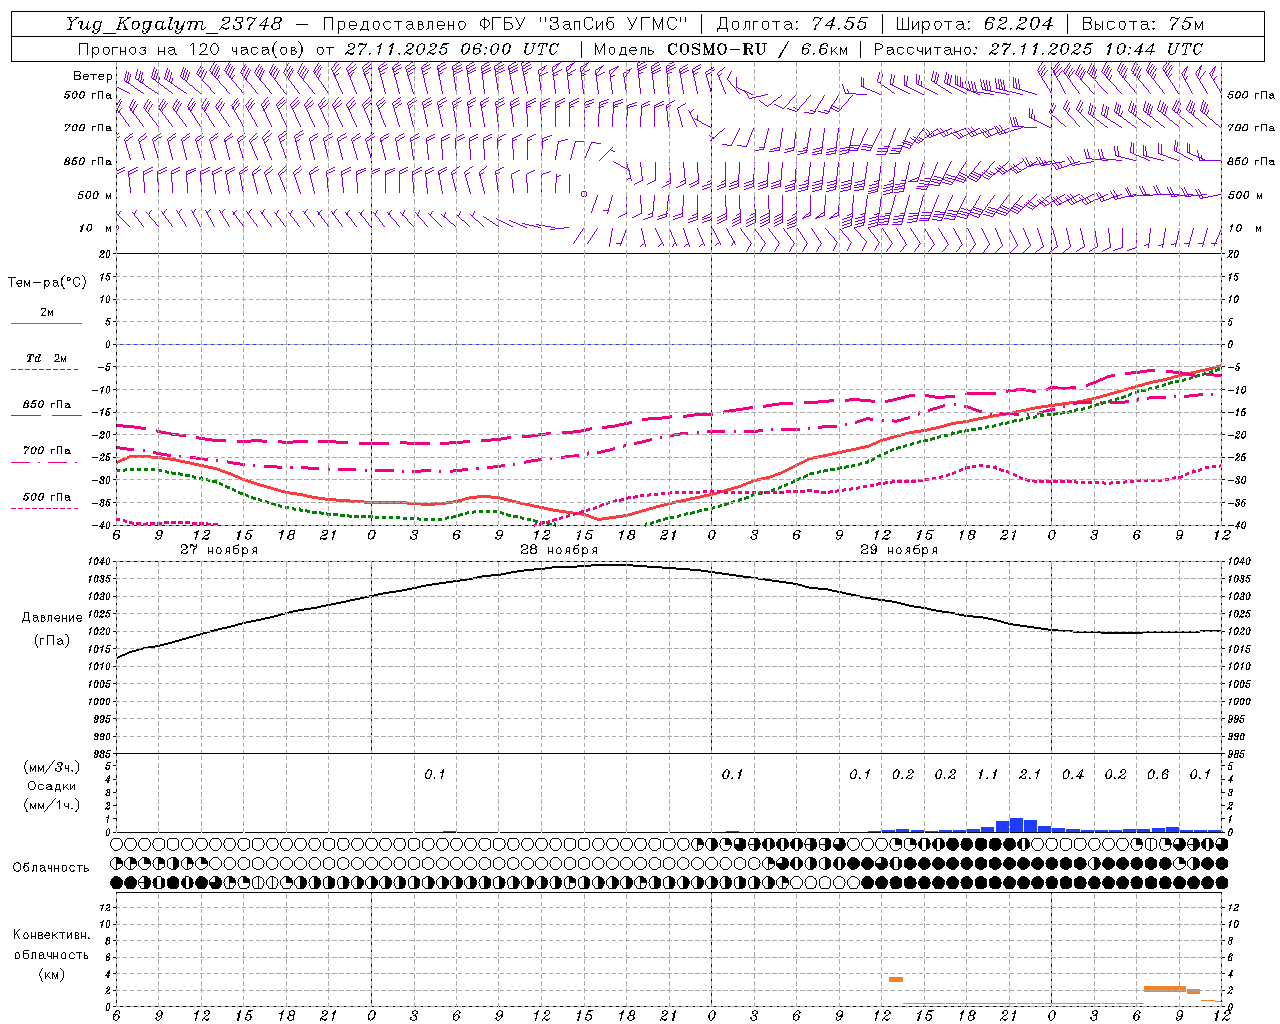This screenshot has width=1280, height=1024.
Task: Click the (мм/1ч.) units label
Action: 51,805
